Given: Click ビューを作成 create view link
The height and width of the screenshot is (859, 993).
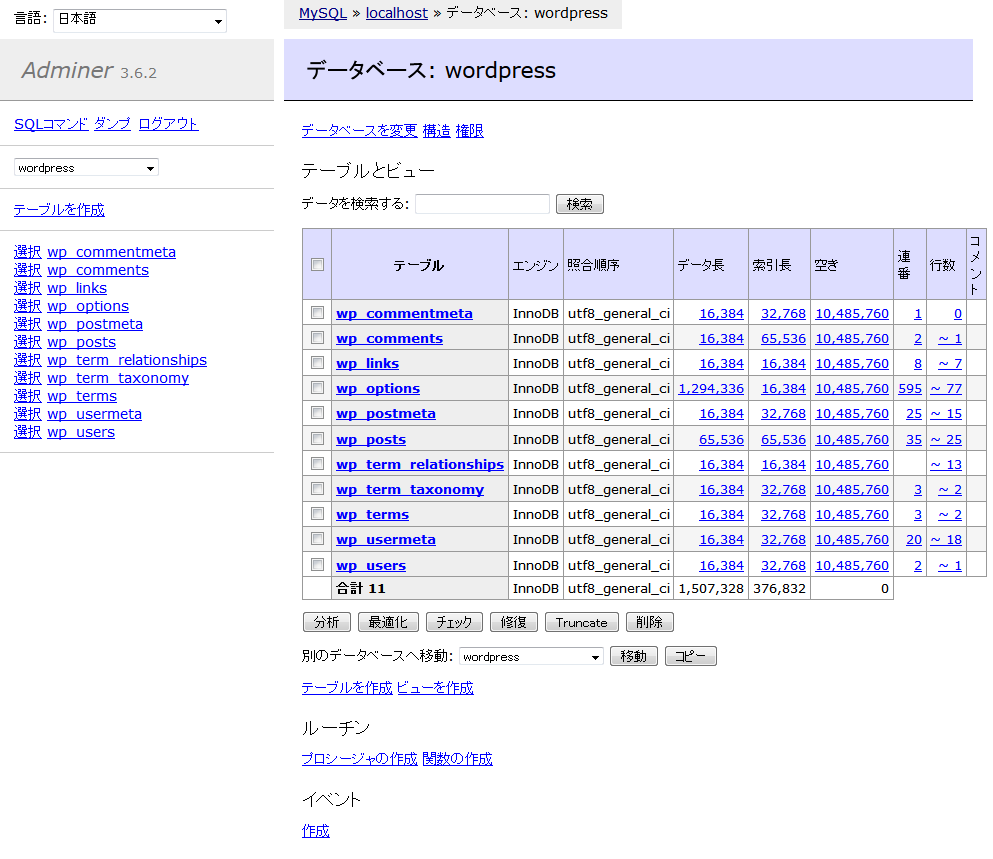Looking at the screenshot, I should (x=435, y=688).
